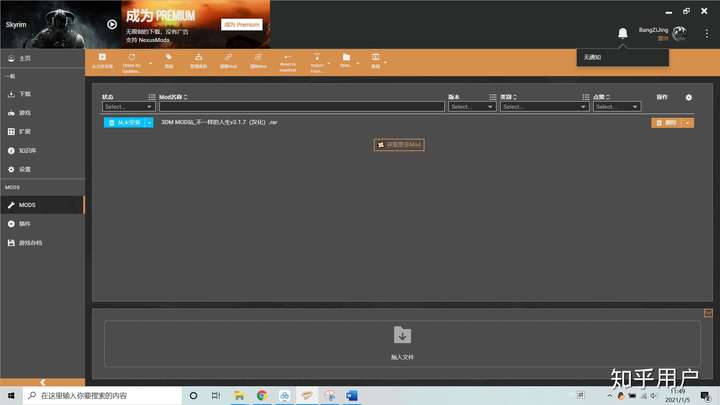Click Reset to manifest toolbar icon
This screenshot has width=720, height=405.
point(287,62)
